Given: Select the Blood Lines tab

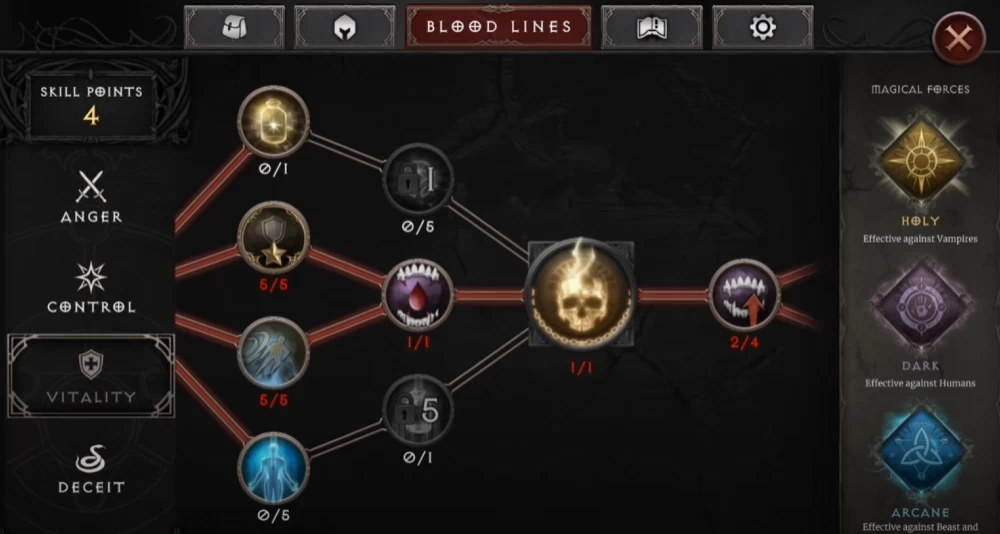Looking at the screenshot, I should pyautogui.click(x=499, y=27).
